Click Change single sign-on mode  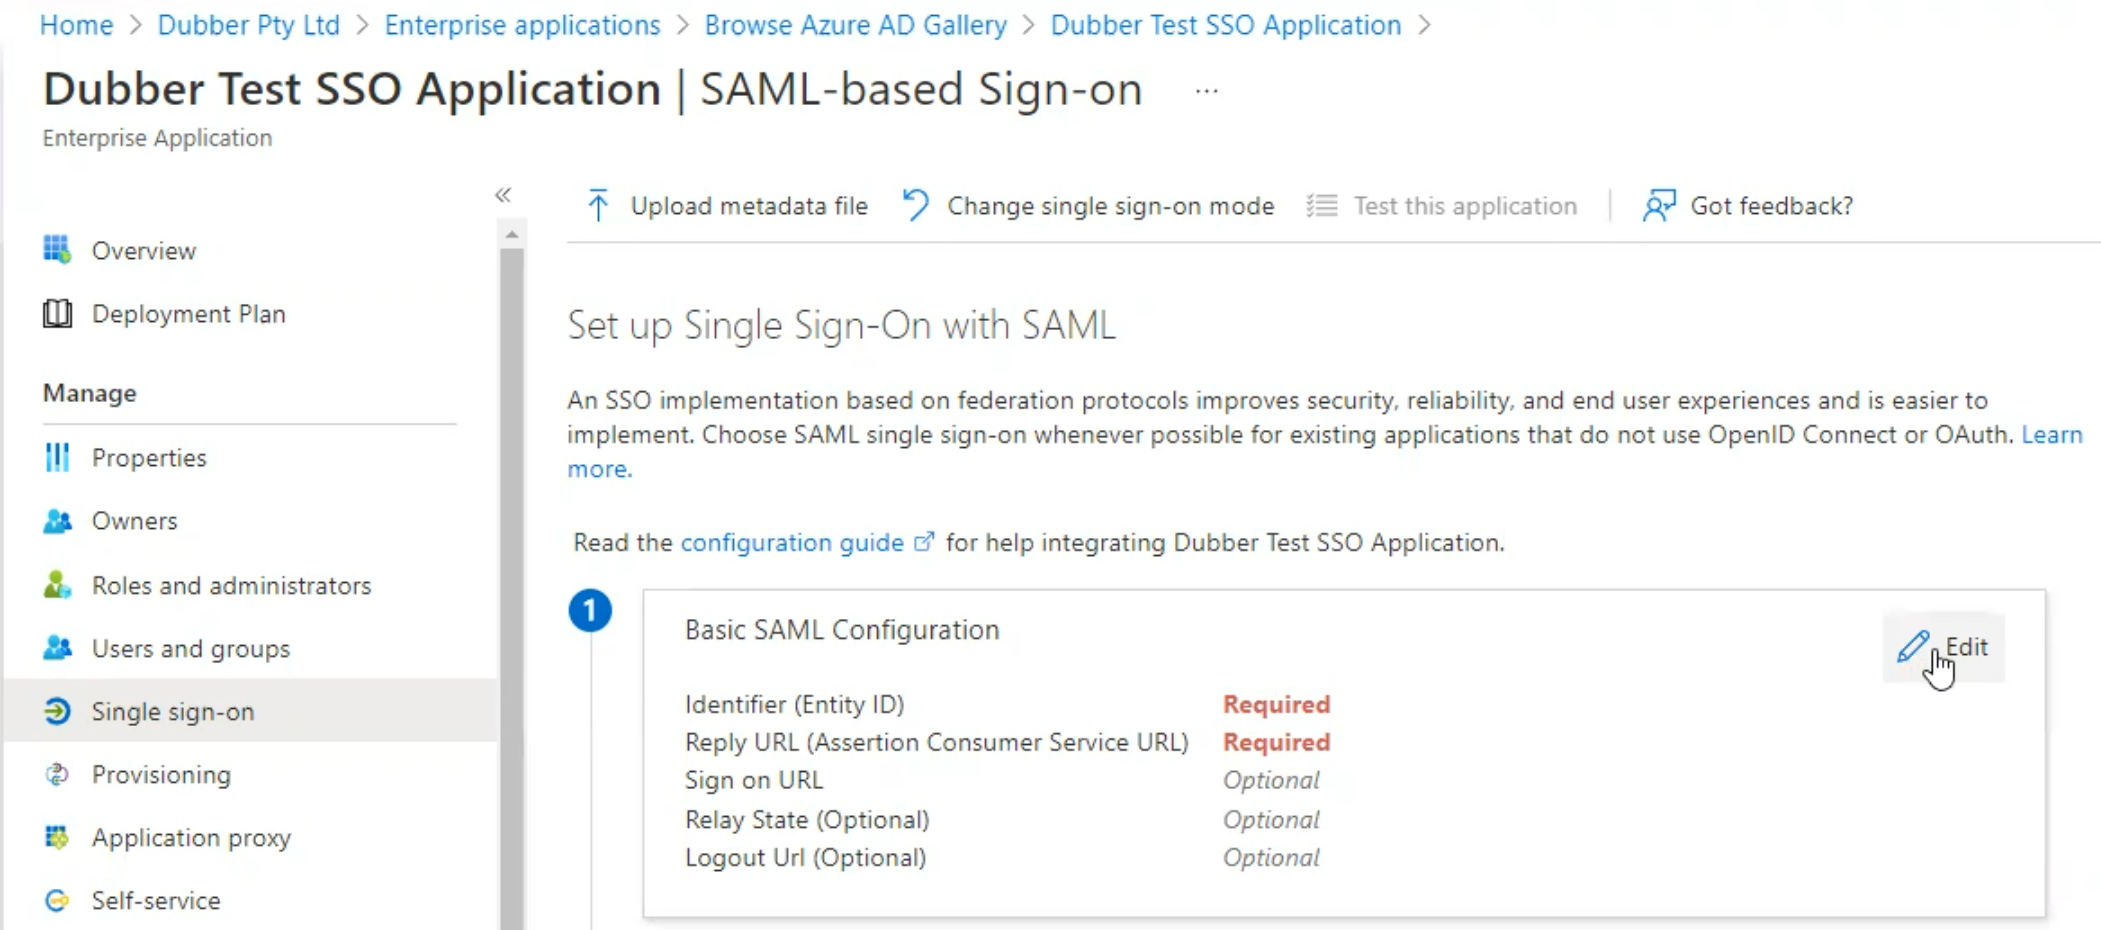[x=1110, y=206]
